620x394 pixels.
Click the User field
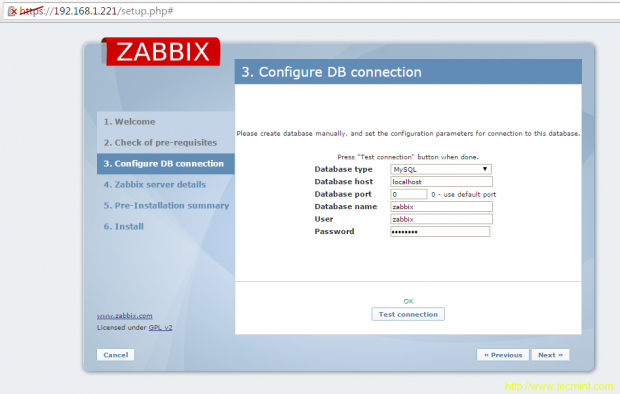tap(441, 219)
